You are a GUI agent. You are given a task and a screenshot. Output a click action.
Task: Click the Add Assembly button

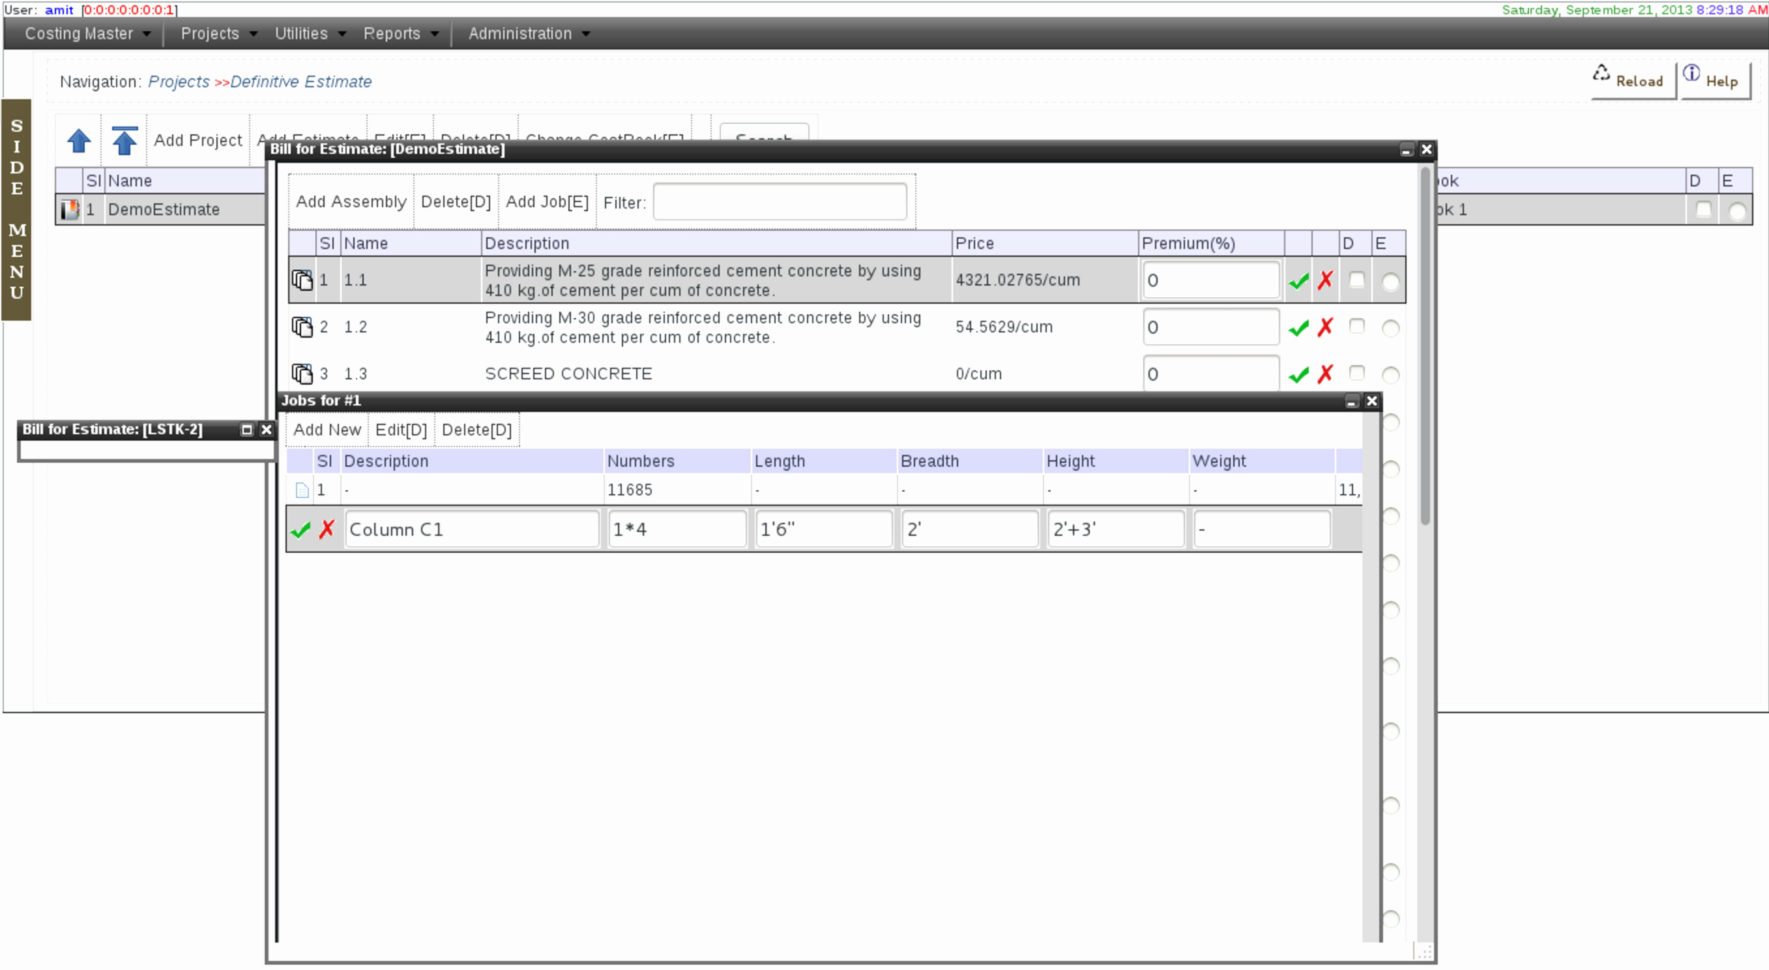point(350,201)
